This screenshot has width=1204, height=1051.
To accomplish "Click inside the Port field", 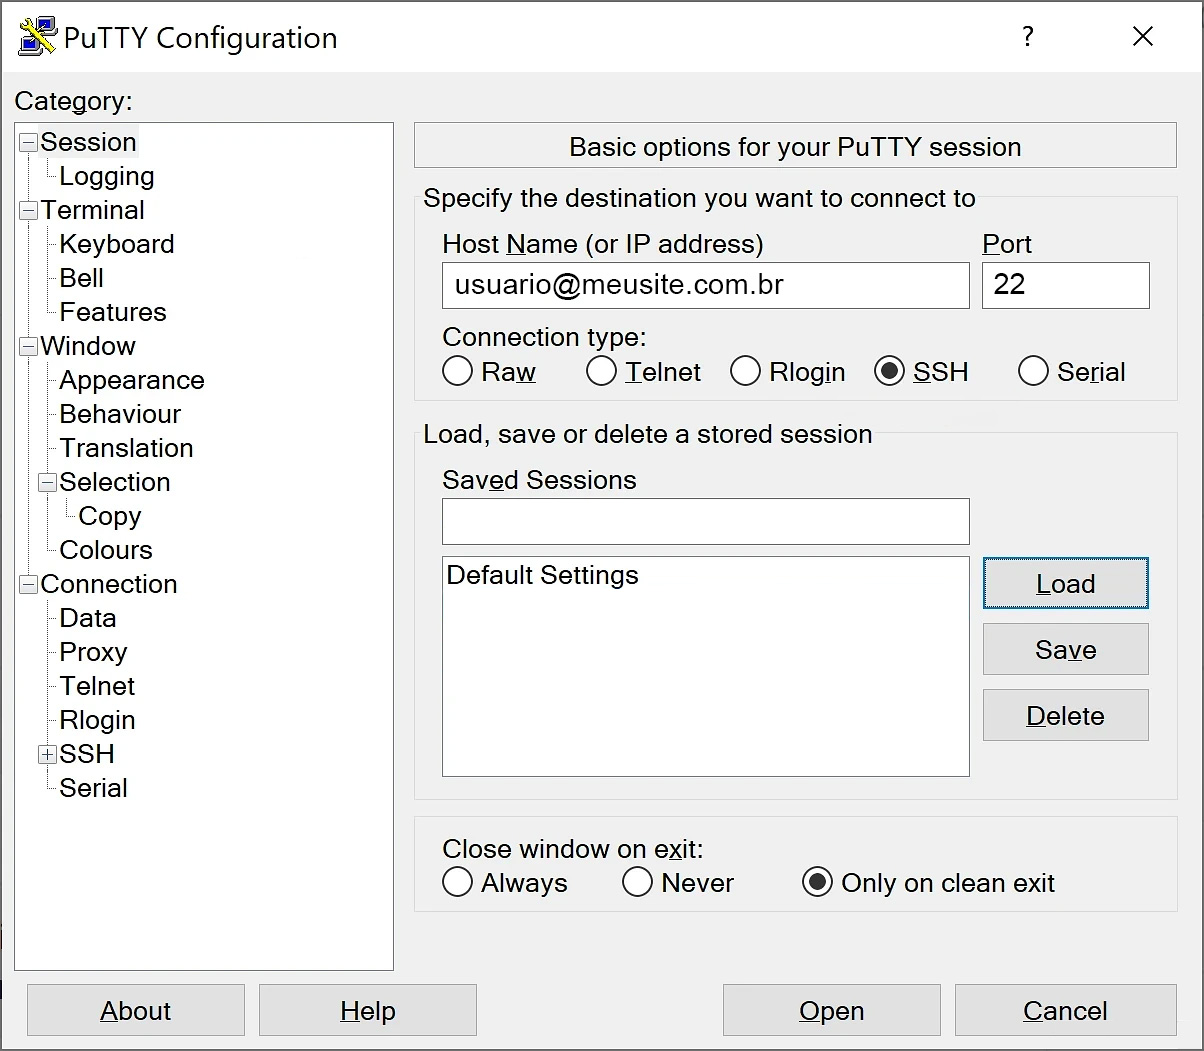I will [1065, 285].
